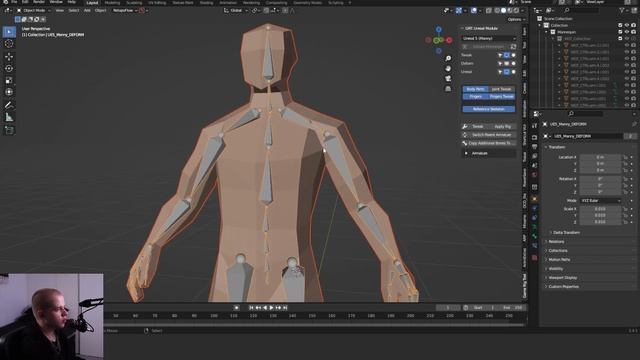This screenshot has height=360, width=640.
Task: Click Switch Parent Armature button
Action: click(x=489, y=135)
